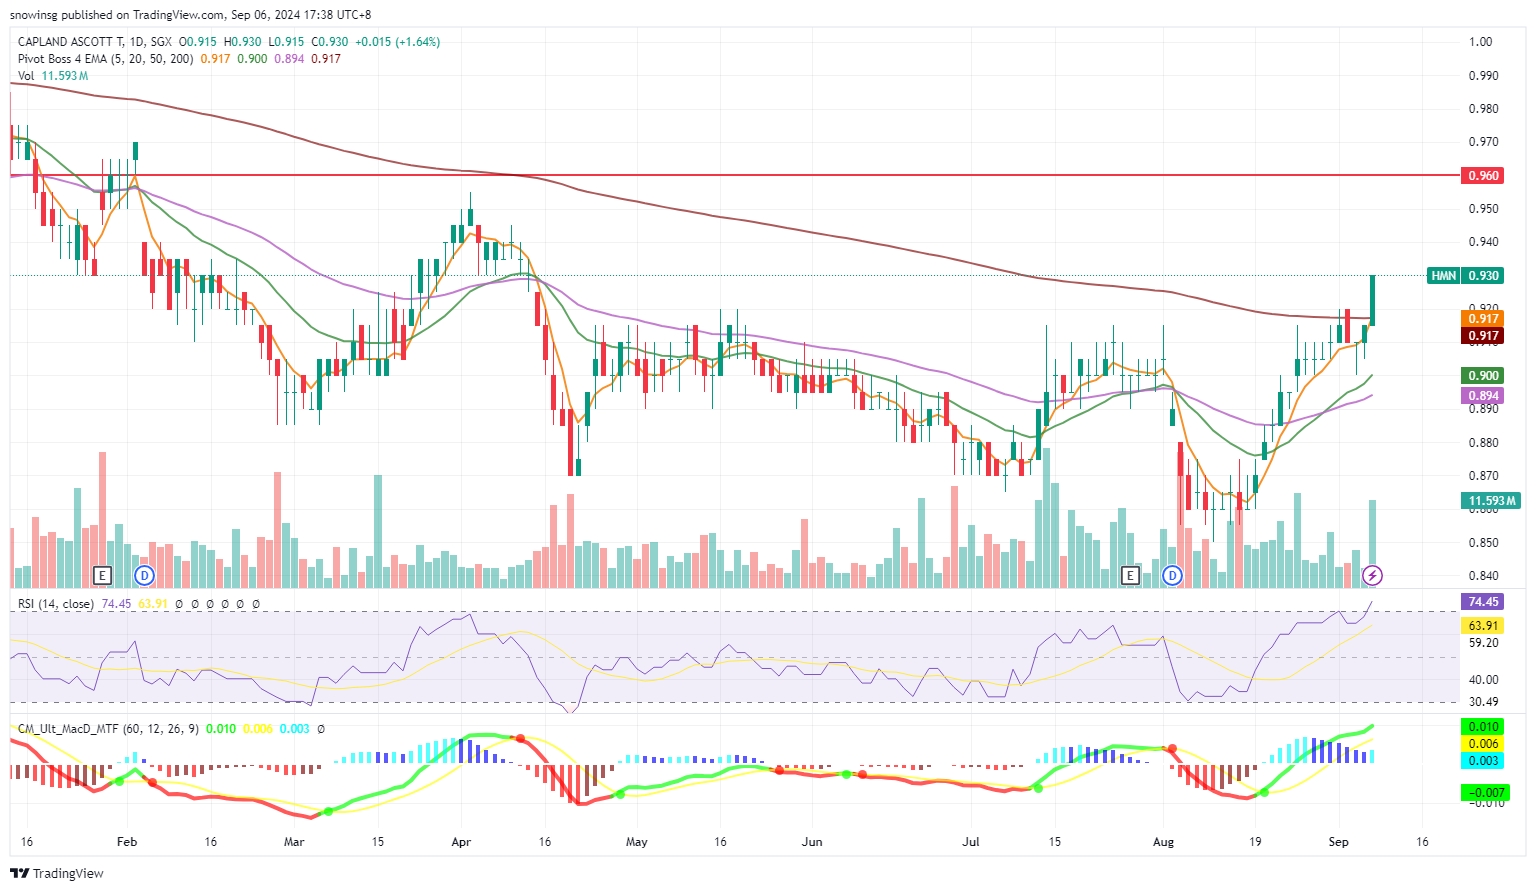Image resolution: width=1536 pixels, height=891 pixels.
Task: Click the 1.00 price scale value
Action: point(1480,42)
